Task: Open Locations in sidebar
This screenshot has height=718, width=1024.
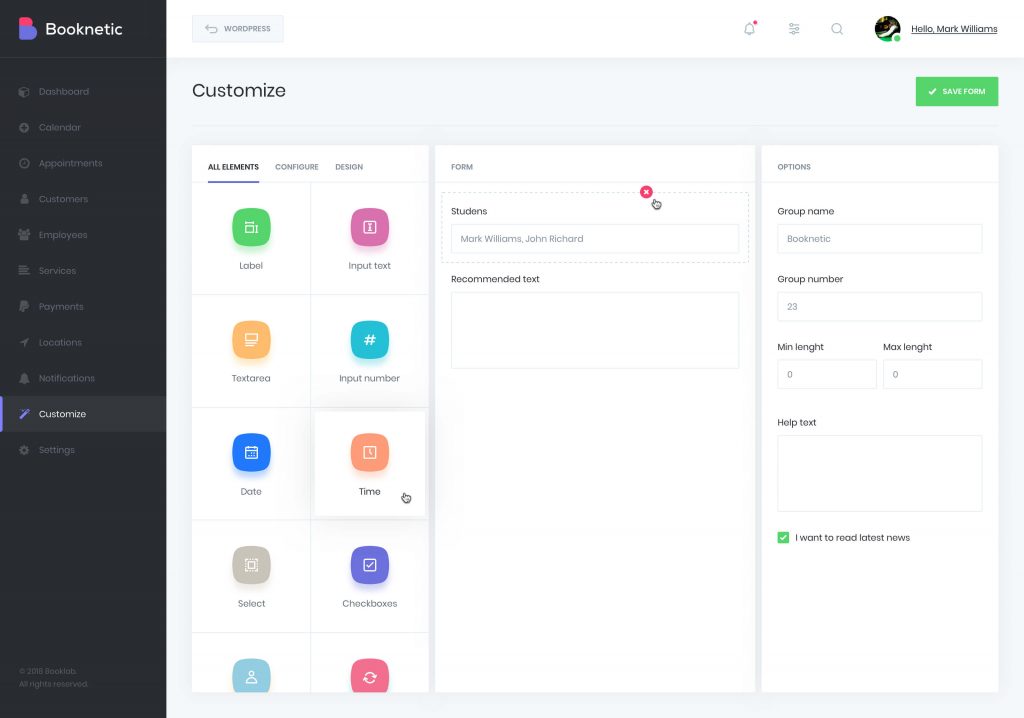Action: (60, 342)
